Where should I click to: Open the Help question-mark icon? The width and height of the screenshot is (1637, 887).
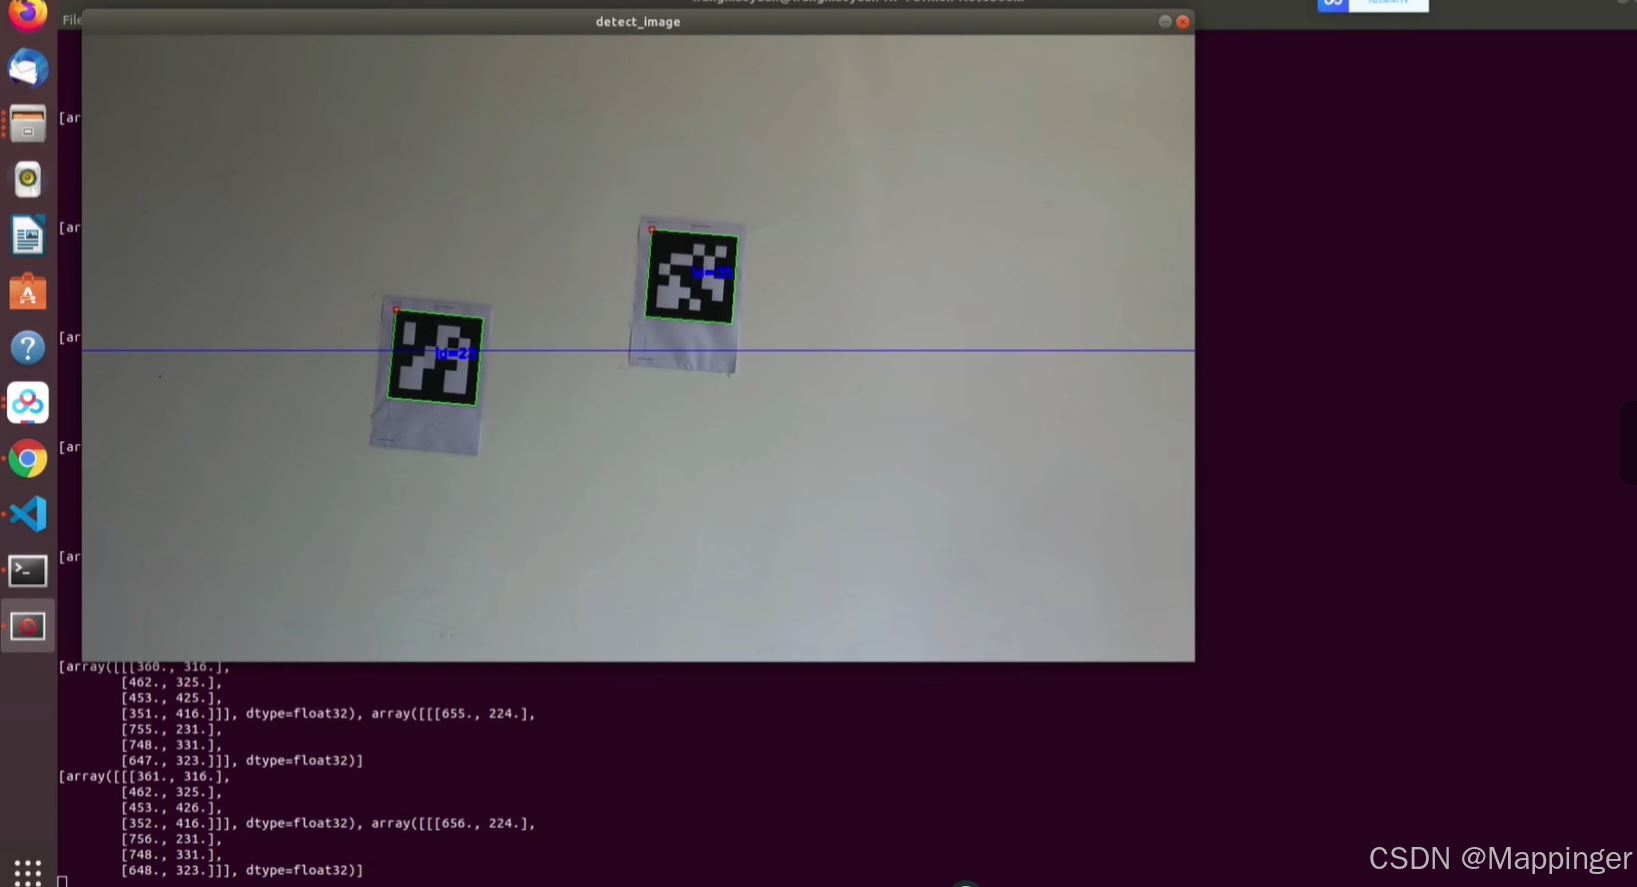(x=28, y=348)
